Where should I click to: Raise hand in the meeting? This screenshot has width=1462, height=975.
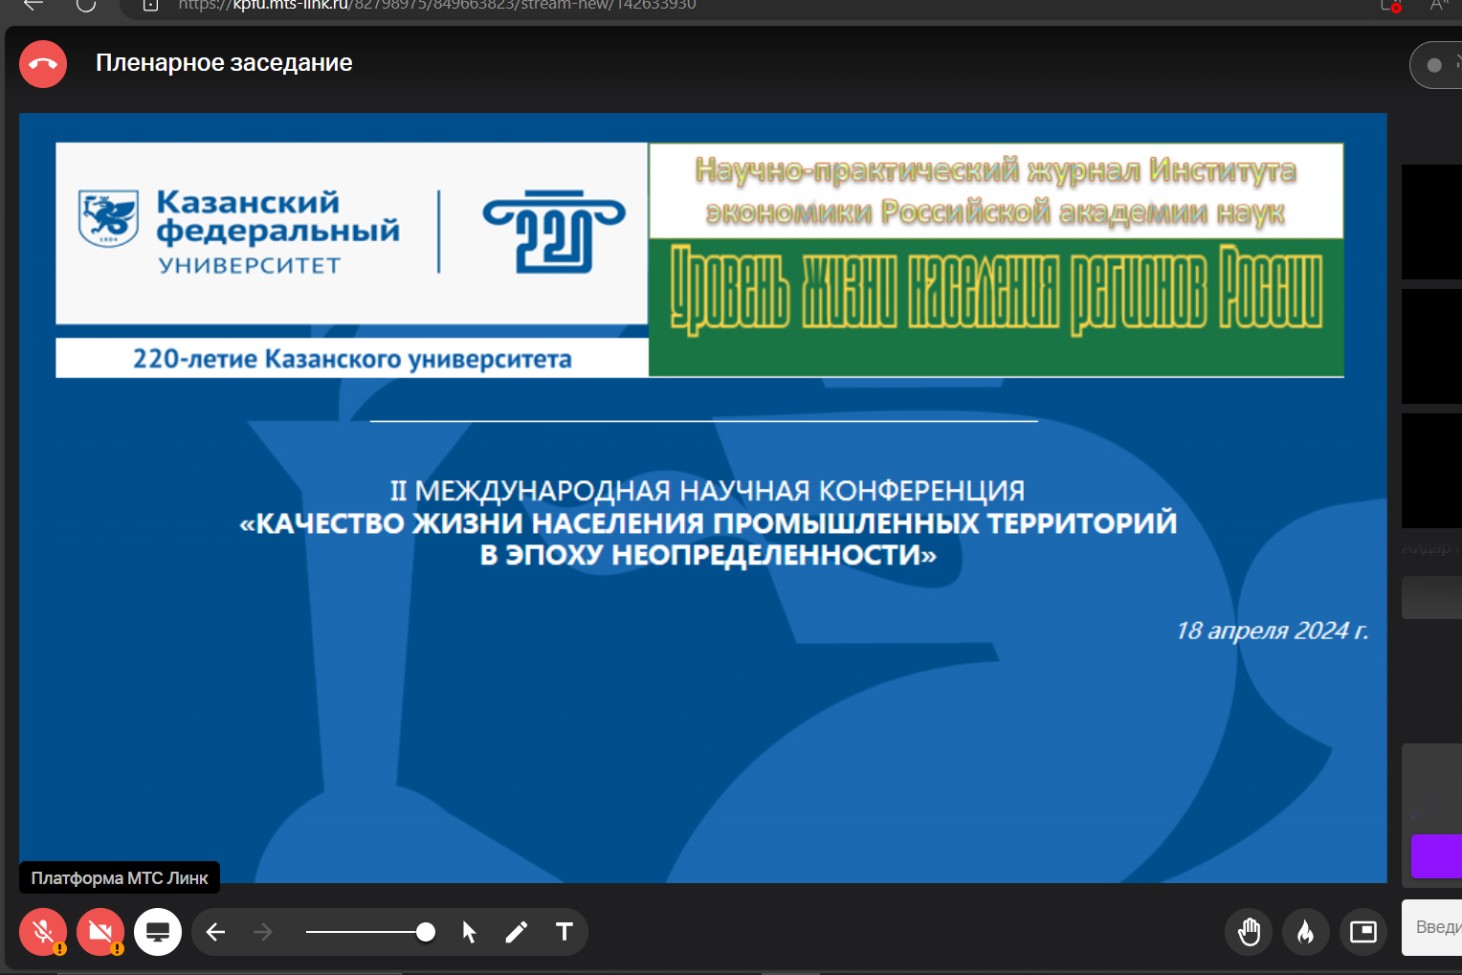(1249, 932)
